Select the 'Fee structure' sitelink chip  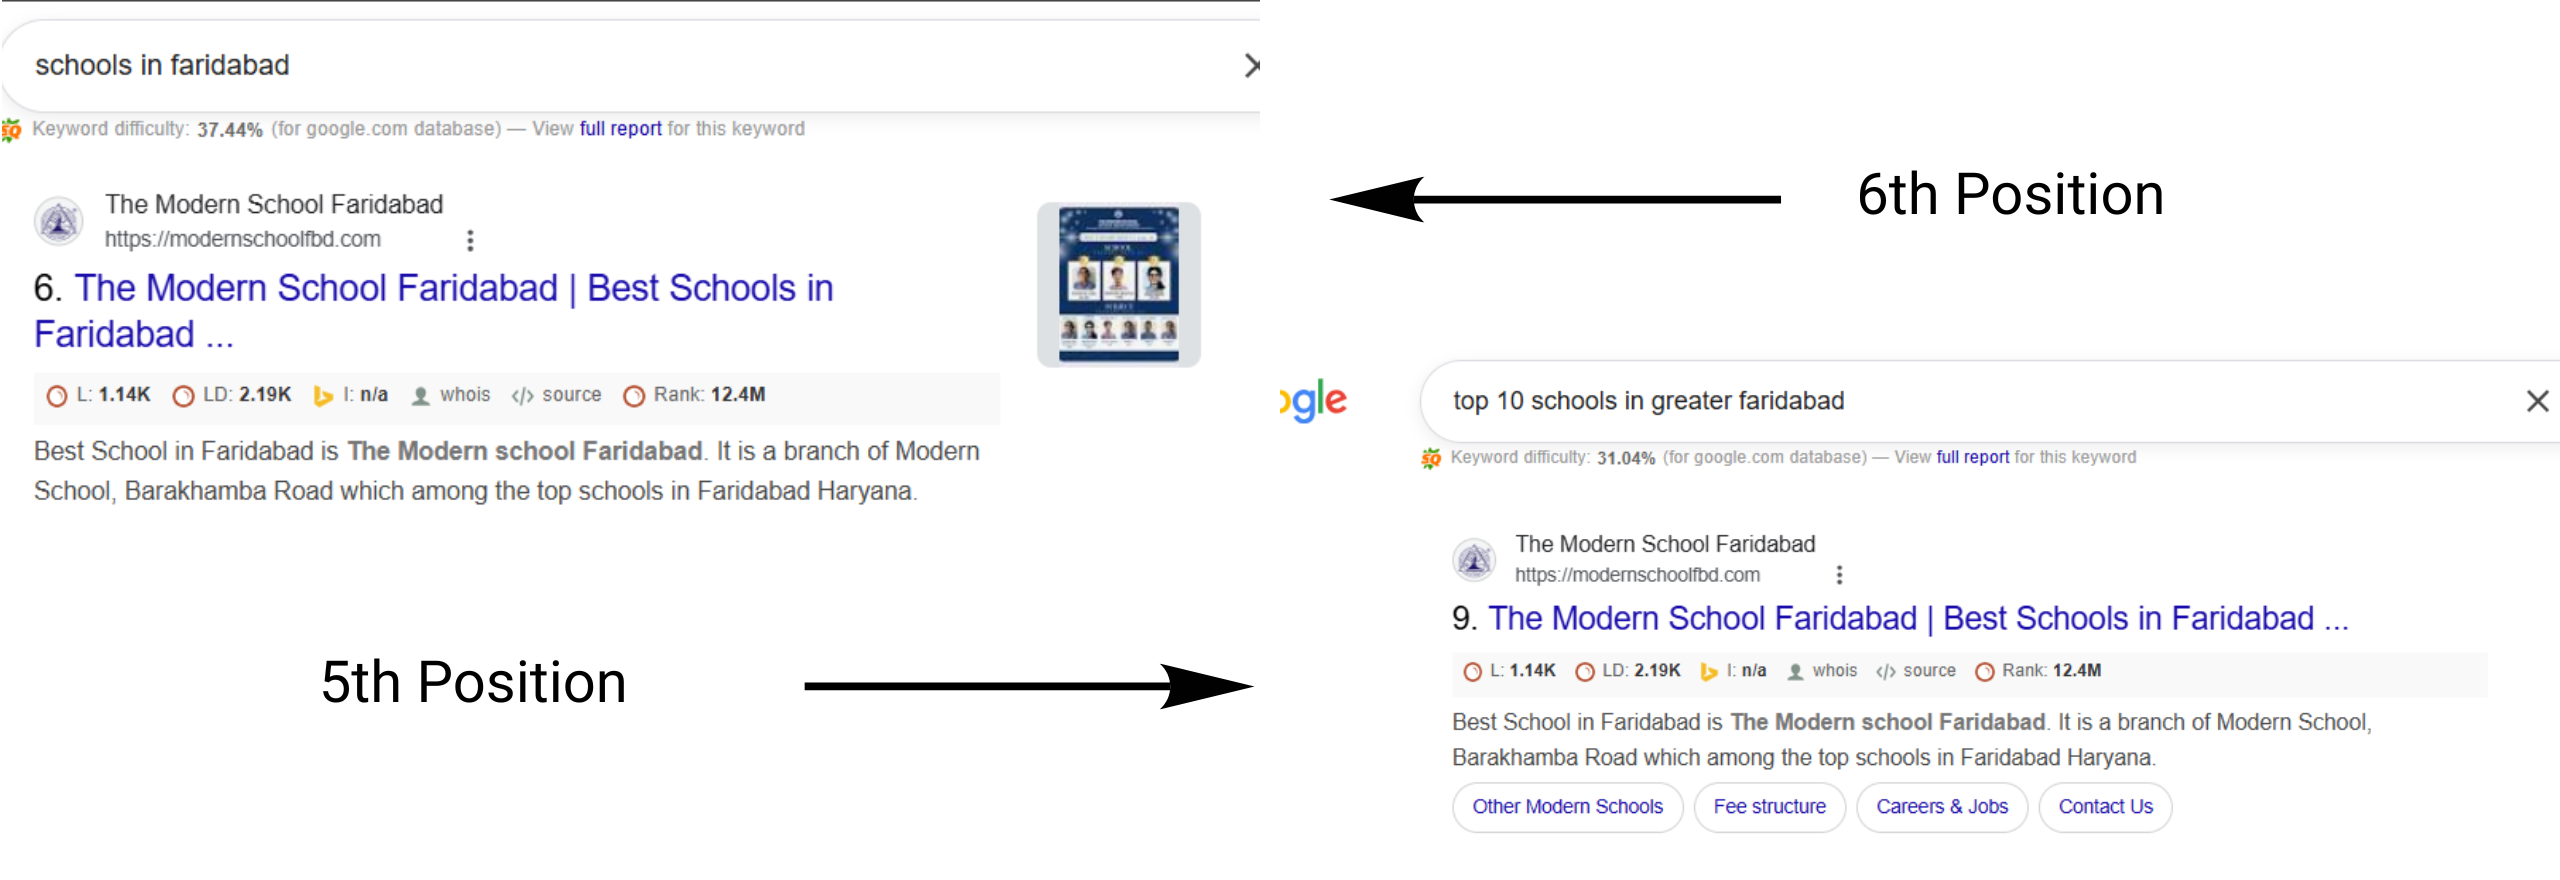point(1769,807)
